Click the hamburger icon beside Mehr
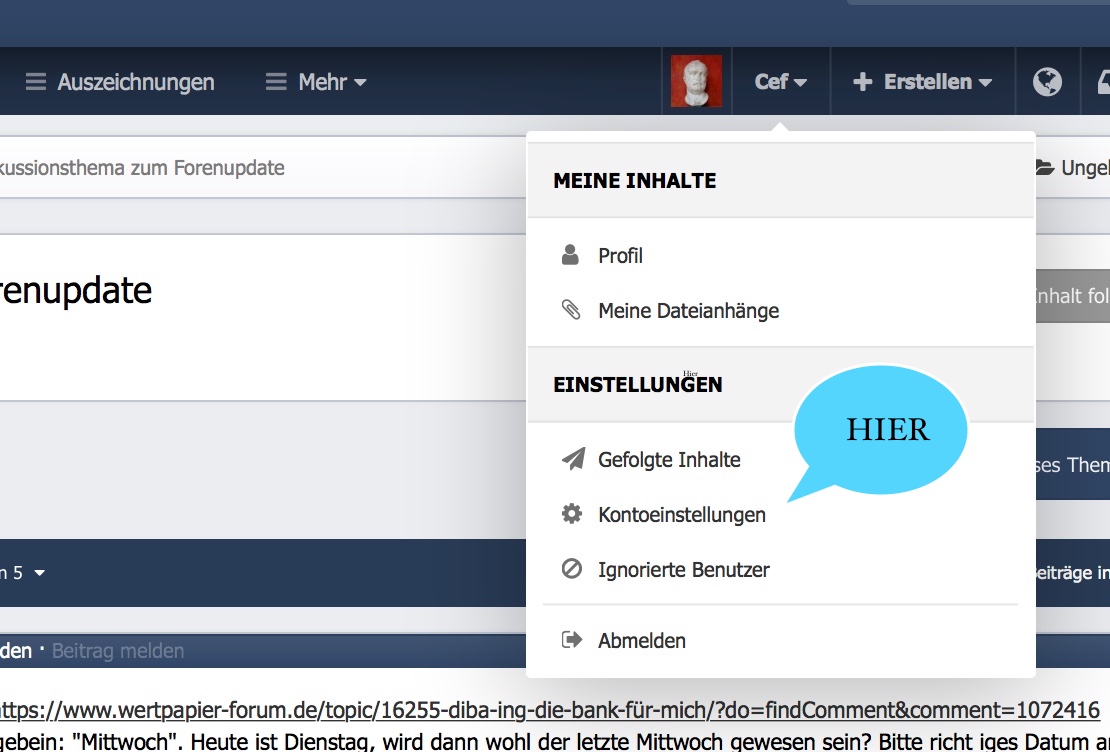Viewport: 1110px width, 752px height. pyautogui.click(x=276, y=82)
